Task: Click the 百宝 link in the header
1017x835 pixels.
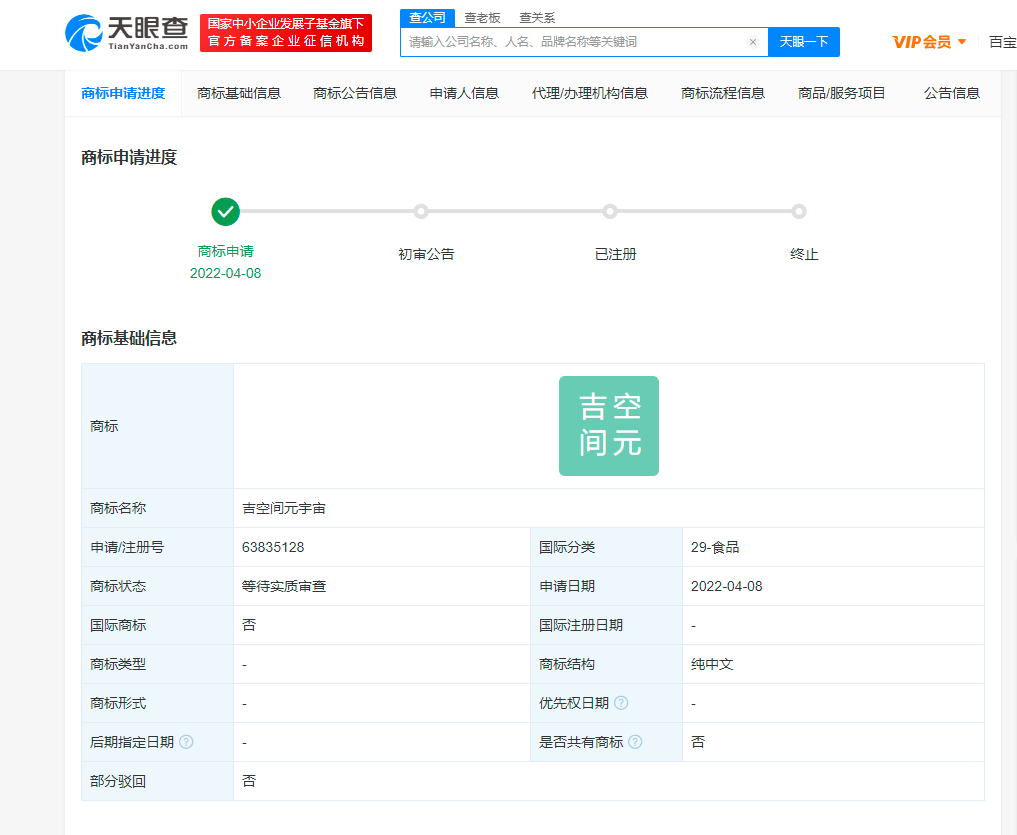Action: (x=1002, y=42)
